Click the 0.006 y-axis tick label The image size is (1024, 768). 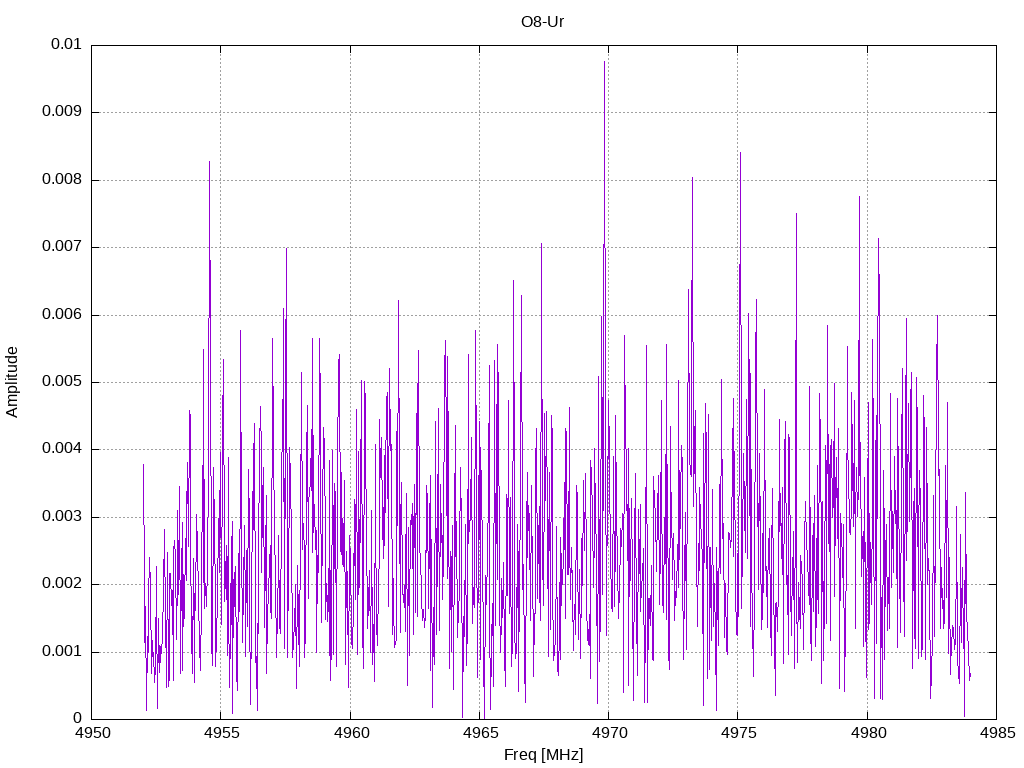point(63,315)
